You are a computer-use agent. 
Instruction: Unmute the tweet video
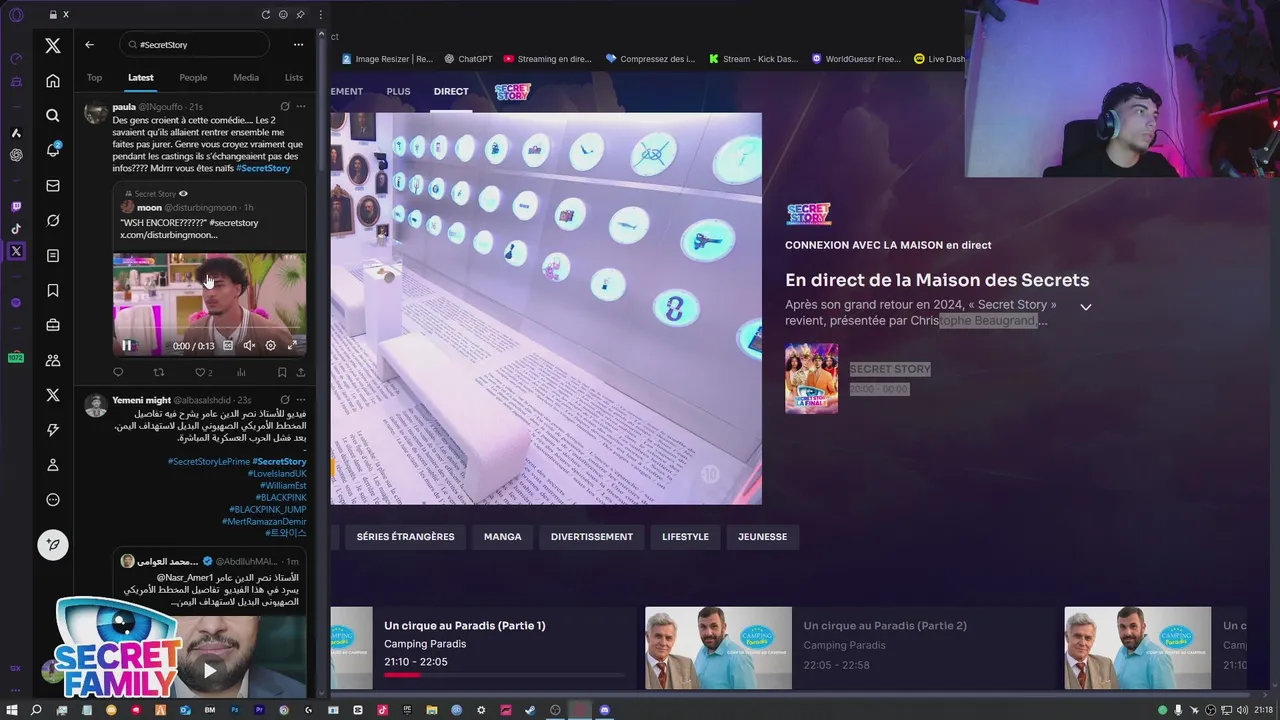249,346
